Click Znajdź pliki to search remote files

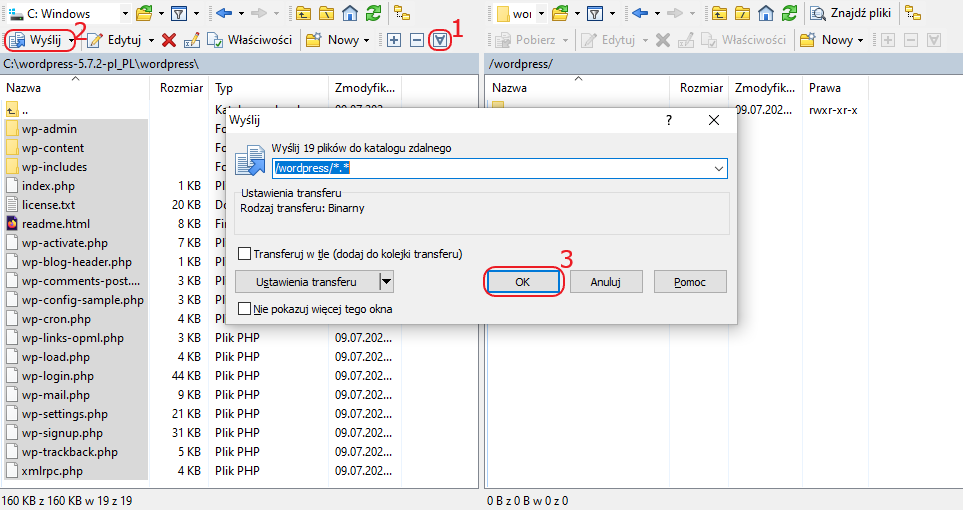pyautogui.click(x=851, y=13)
